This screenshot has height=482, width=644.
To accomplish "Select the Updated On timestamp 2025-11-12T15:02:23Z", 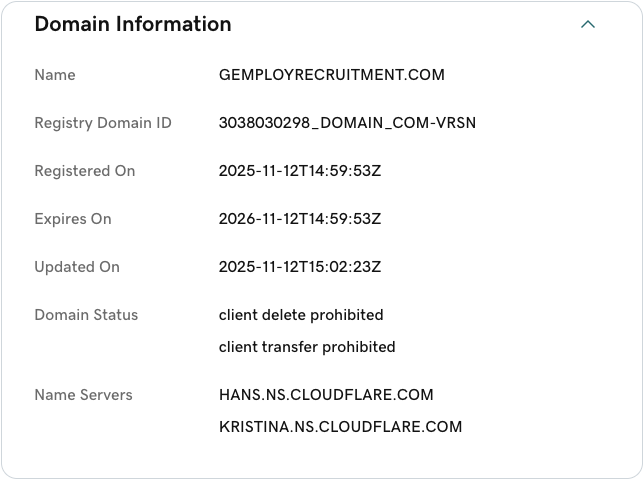I will pos(300,267).
